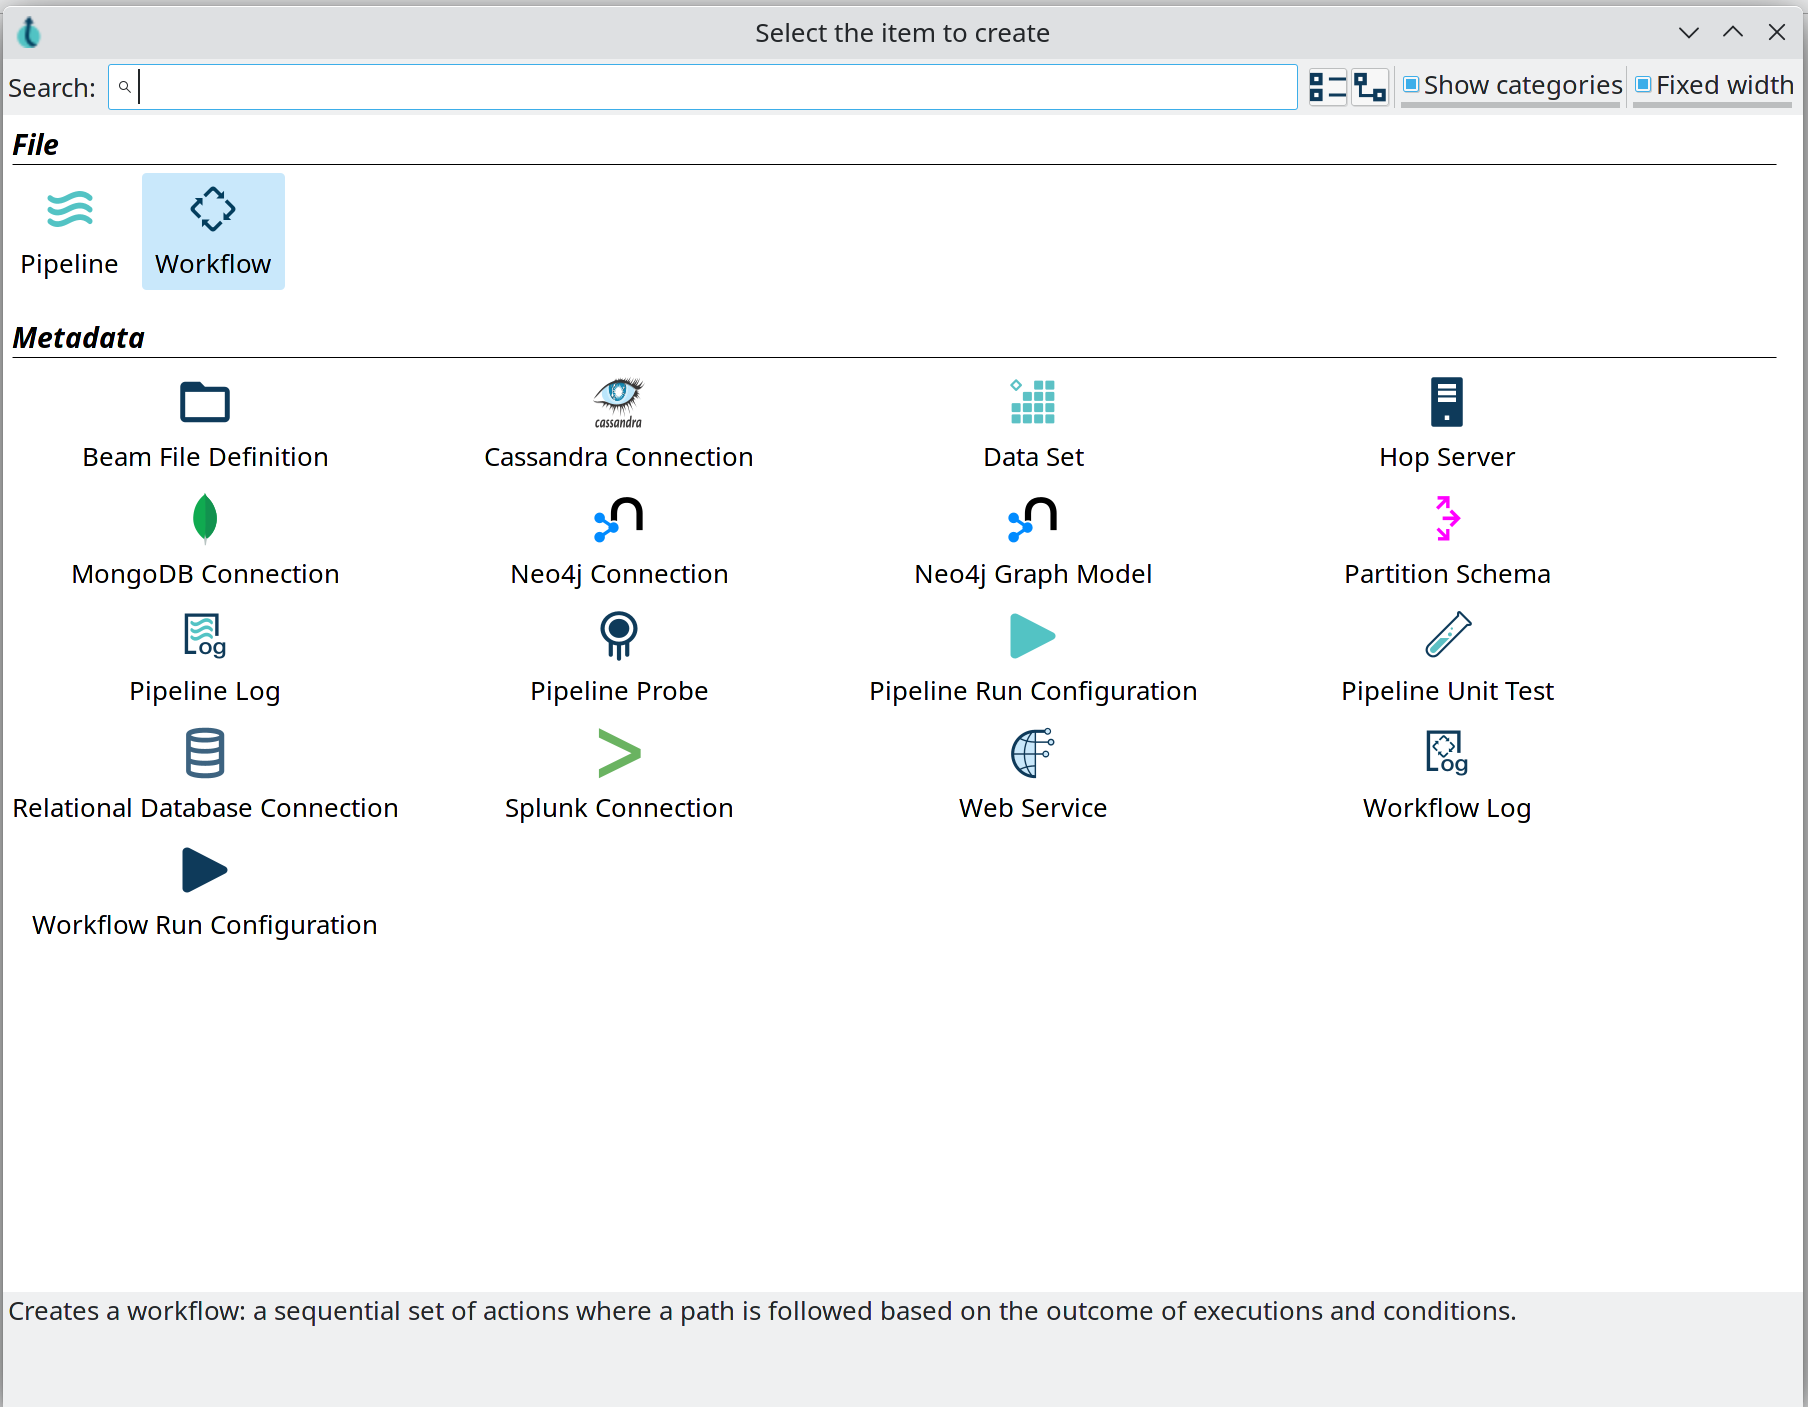Screen dimensions: 1808x1407
Task: Disable the Show categories checkbox
Action: (x=1411, y=86)
